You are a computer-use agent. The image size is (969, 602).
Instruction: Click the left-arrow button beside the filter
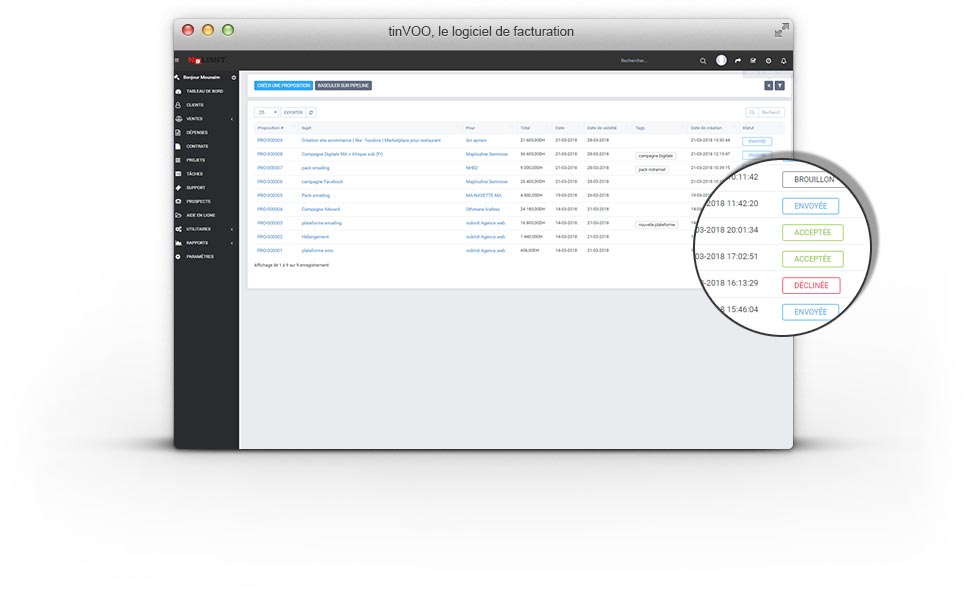coord(768,86)
